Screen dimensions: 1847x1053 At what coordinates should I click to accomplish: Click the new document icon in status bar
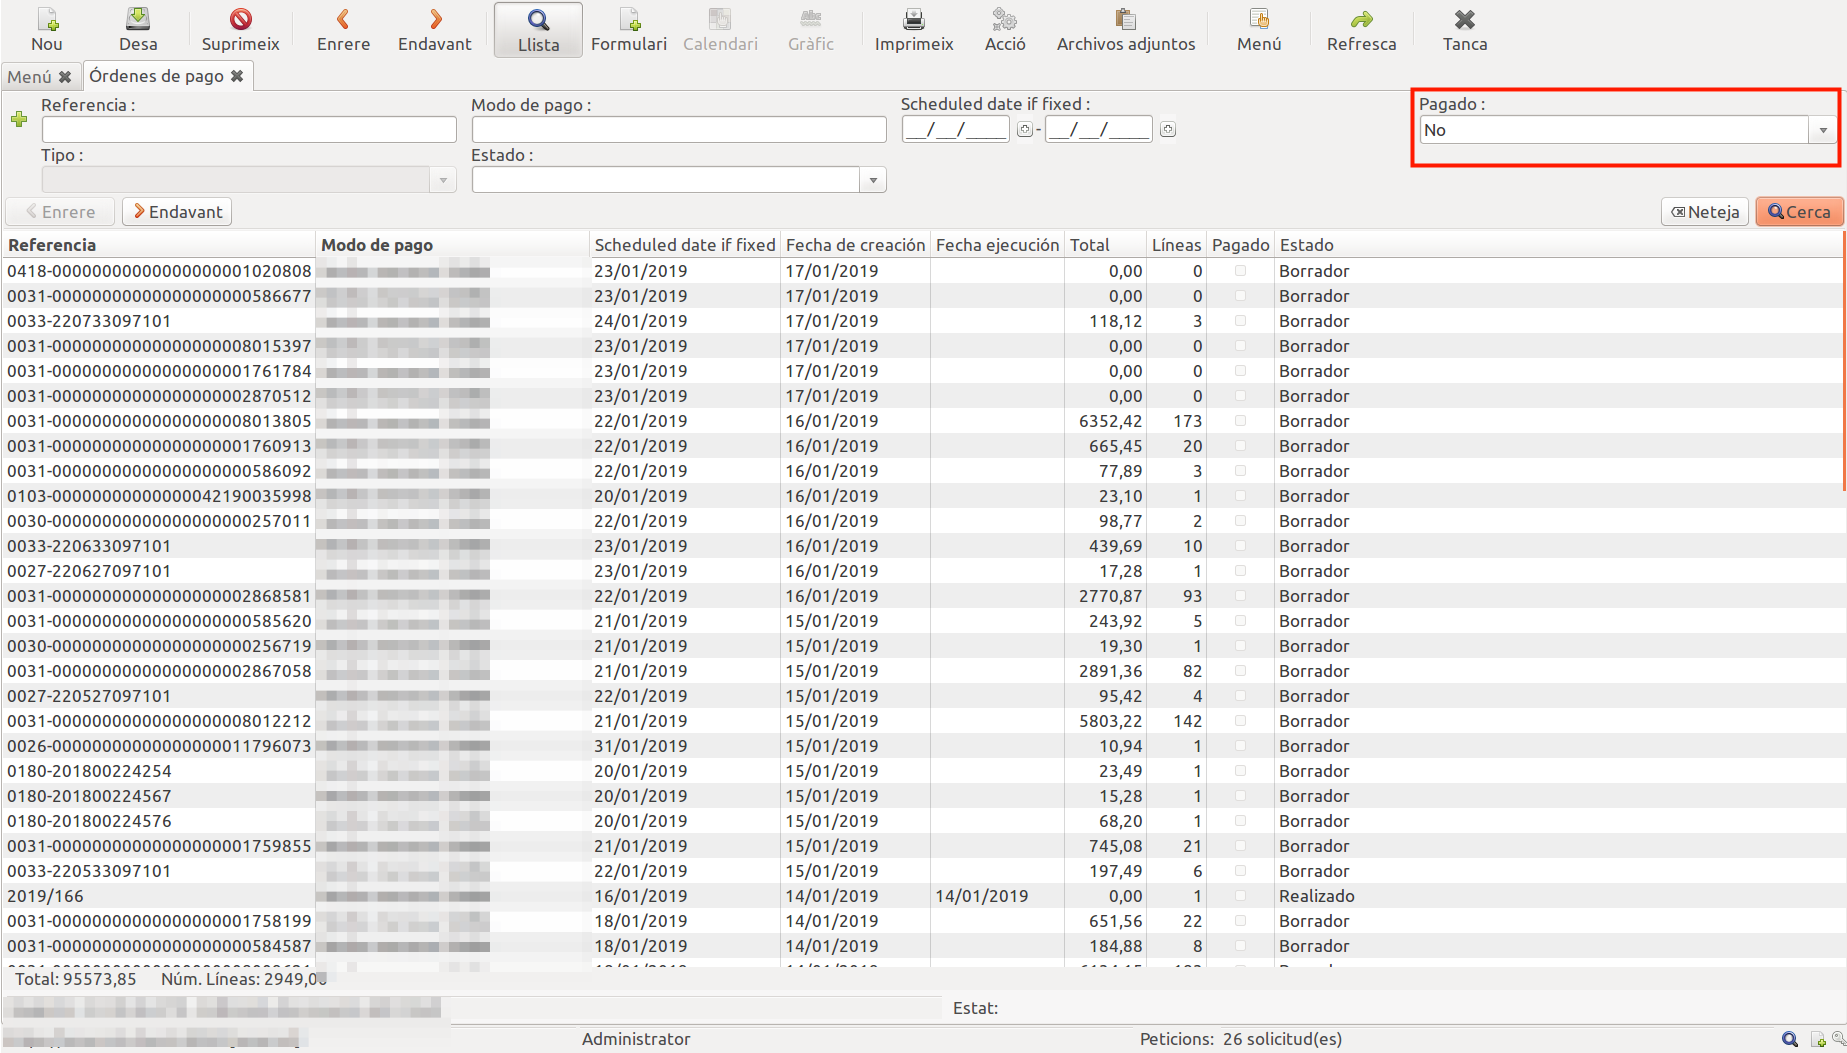pos(1818,1039)
